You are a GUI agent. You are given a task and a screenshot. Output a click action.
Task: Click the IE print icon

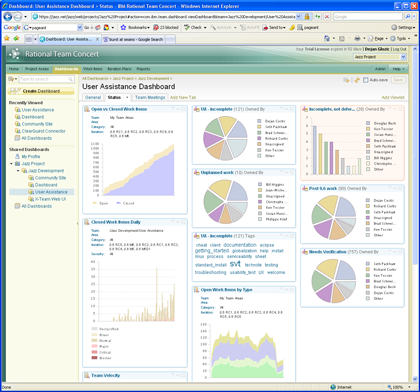[x=357, y=39]
